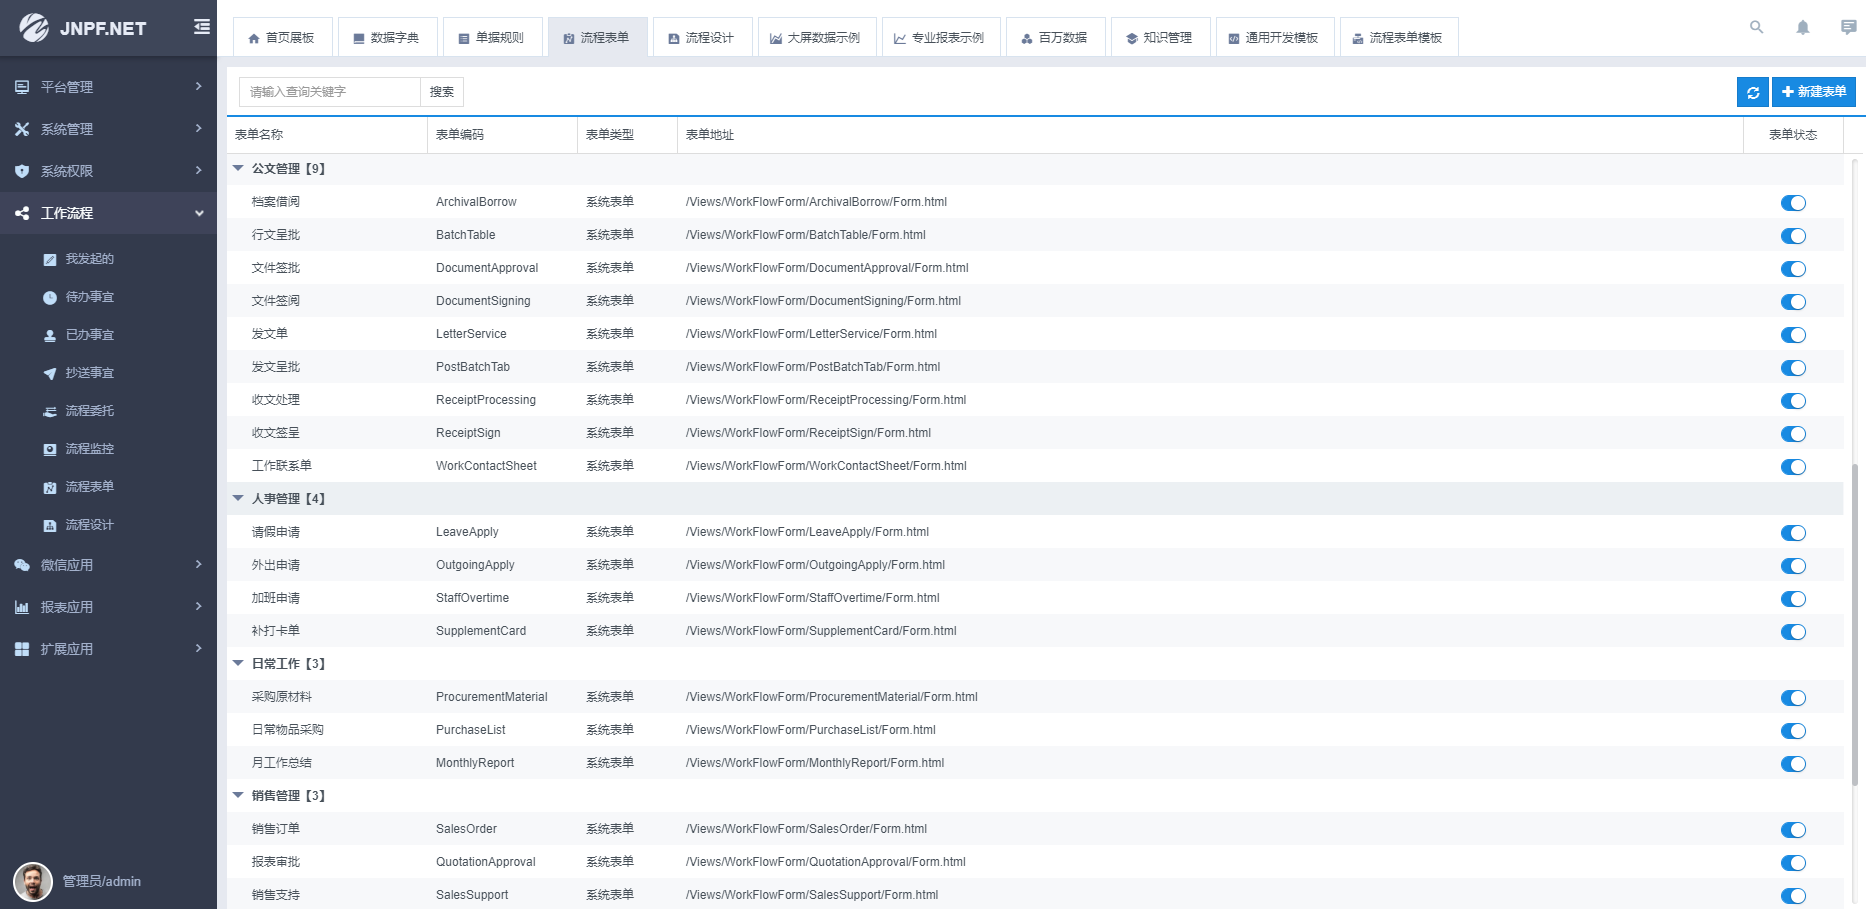Open the 流程设计 tab
1866x909 pixels.
click(x=701, y=38)
